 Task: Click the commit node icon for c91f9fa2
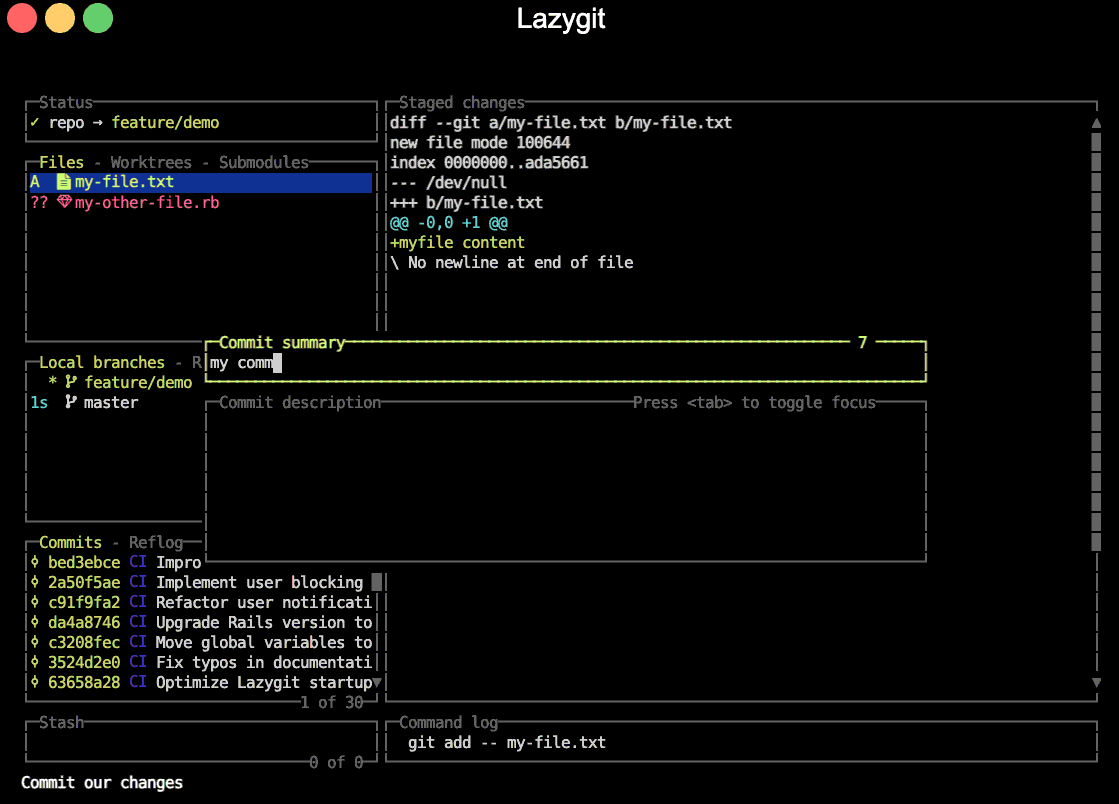tap(35, 602)
